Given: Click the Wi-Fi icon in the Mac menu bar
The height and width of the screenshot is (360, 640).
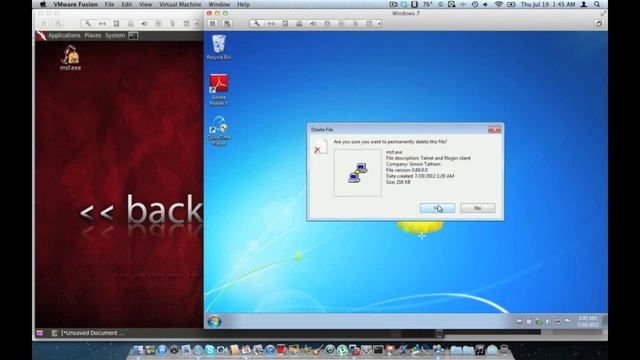Looking at the screenshot, I should [498, 4].
